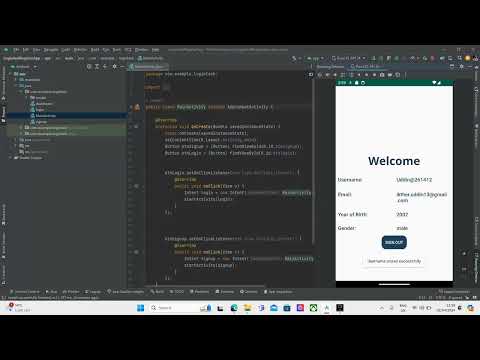This screenshot has width=480, height=360.
Task: Click the editor vertical scrollbar
Action: [x=314, y=160]
